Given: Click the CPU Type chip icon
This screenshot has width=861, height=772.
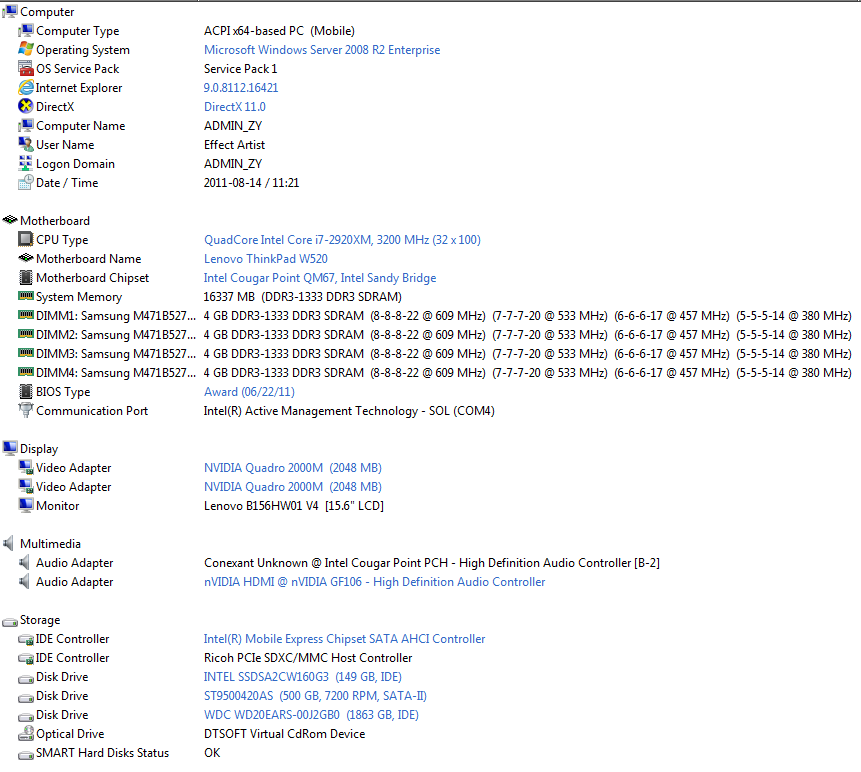Looking at the screenshot, I should [26, 239].
